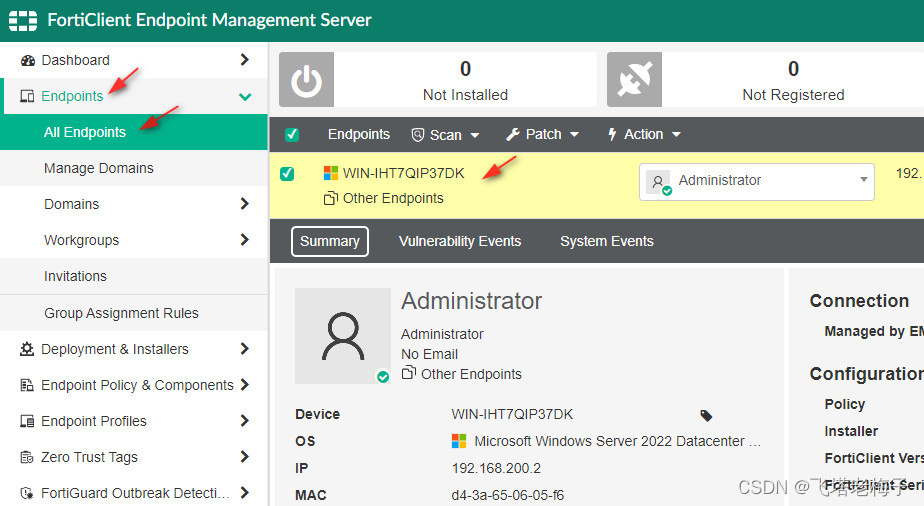This screenshot has width=924, height=506.
Task: Click the Windows logo beside WIN-IHT7QIP37DK row
Action: point(331,173)
